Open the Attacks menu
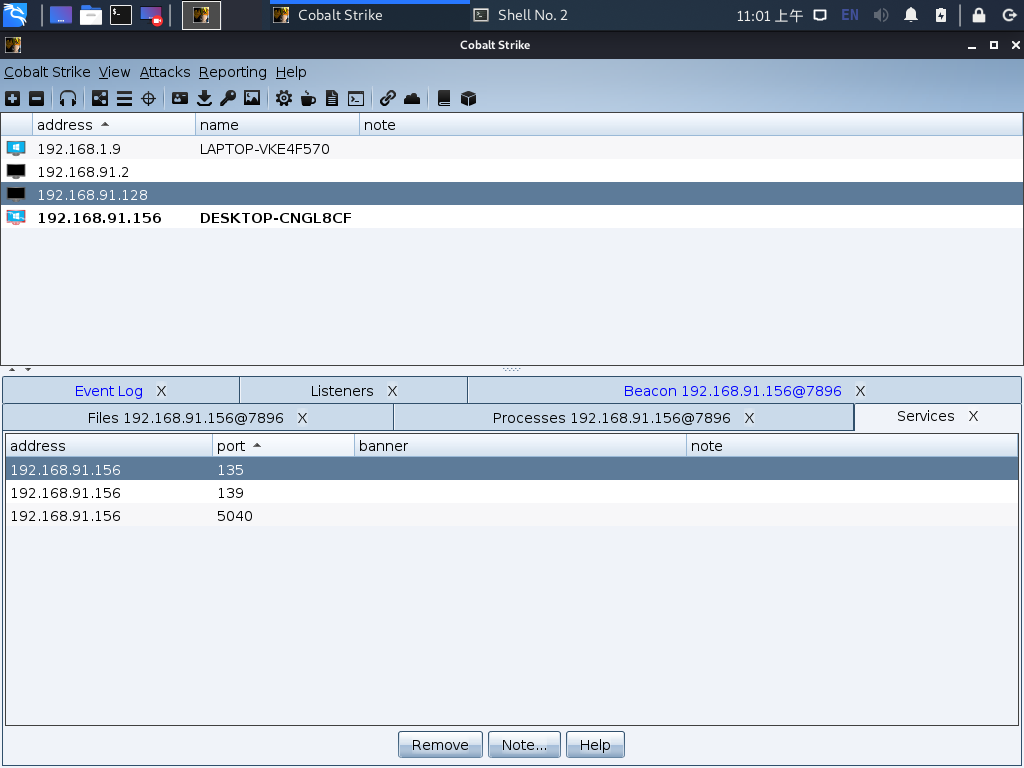Viewport: 1024px width, 768px height. (x=165, y=72)
